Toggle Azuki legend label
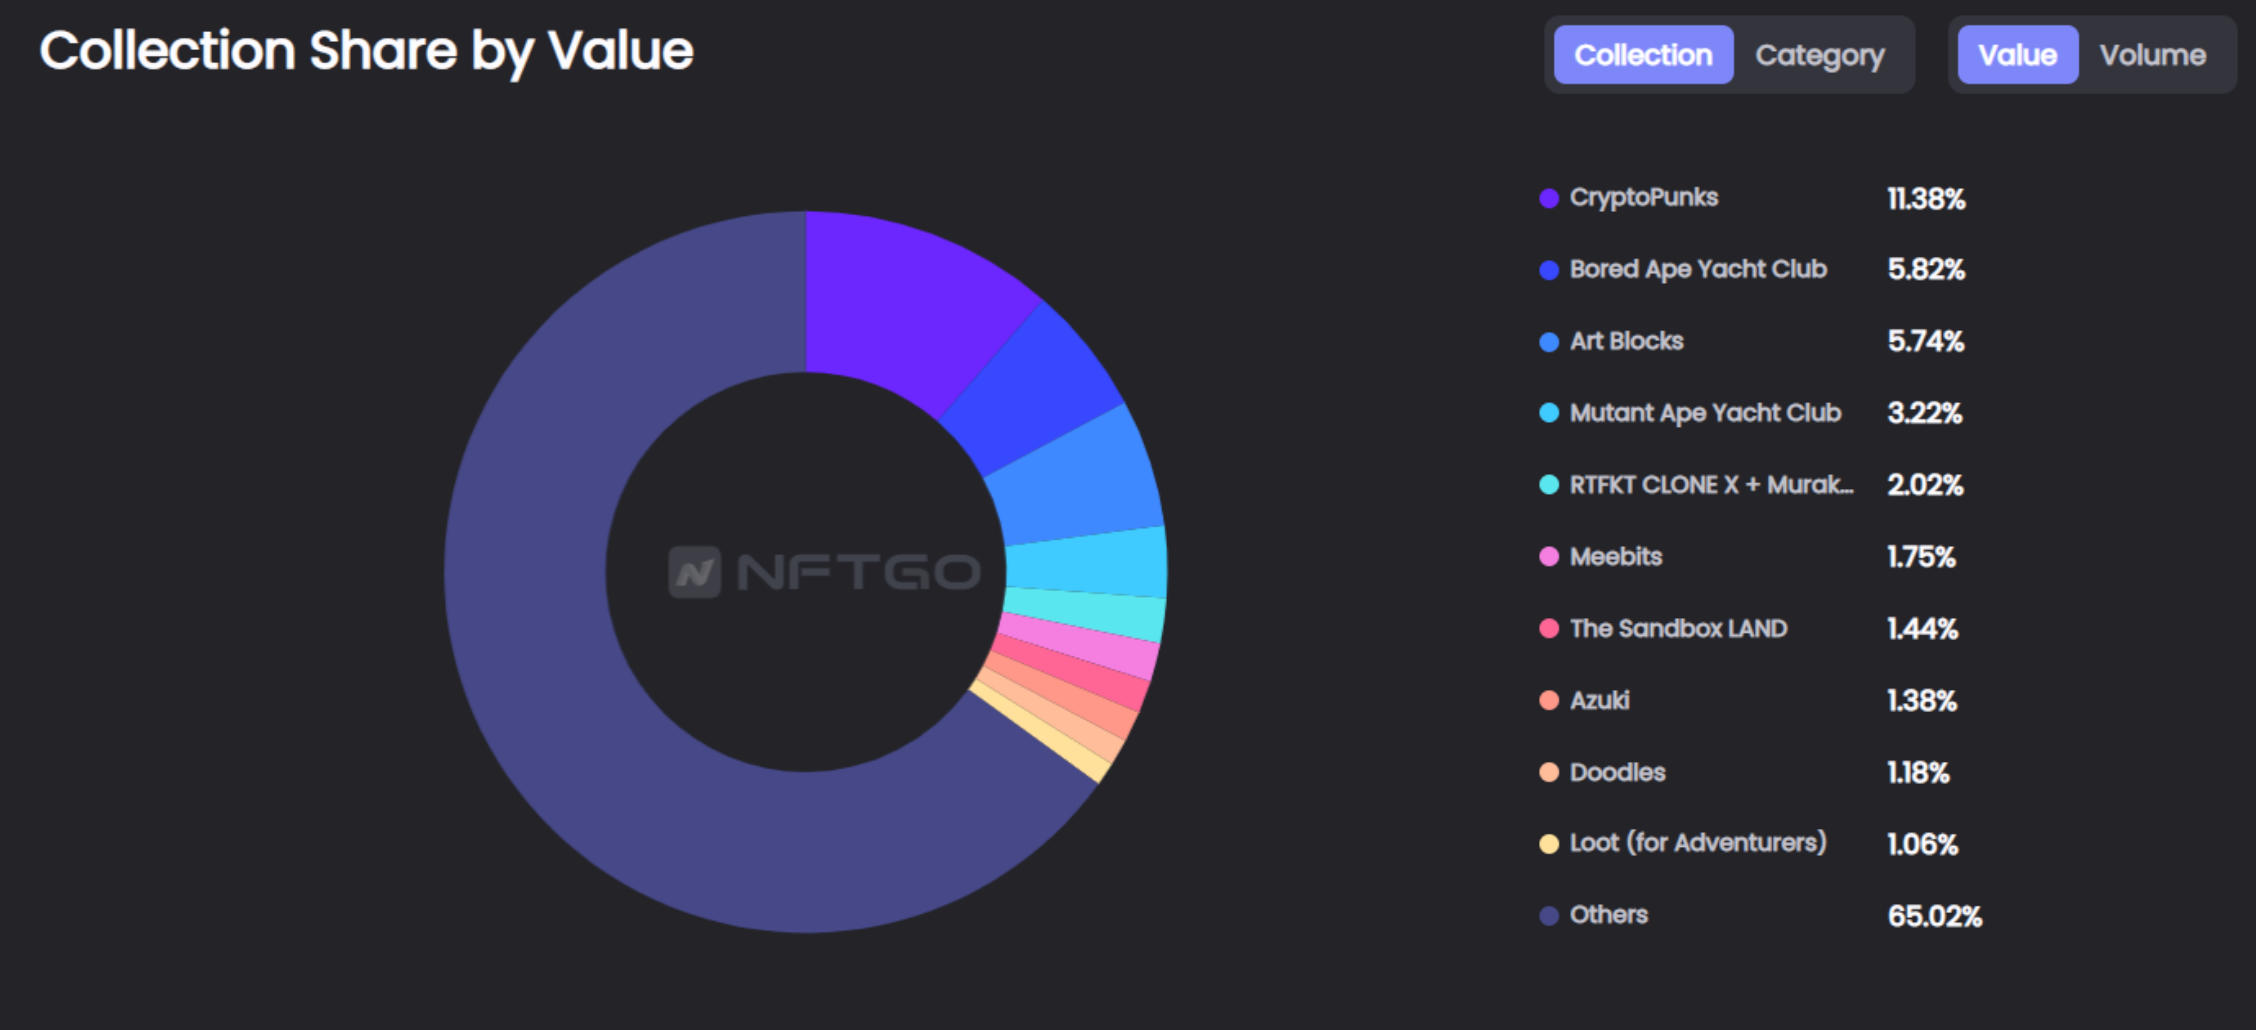The height and width of the screenshot is (1030, 2256). tap(1600, 701)
